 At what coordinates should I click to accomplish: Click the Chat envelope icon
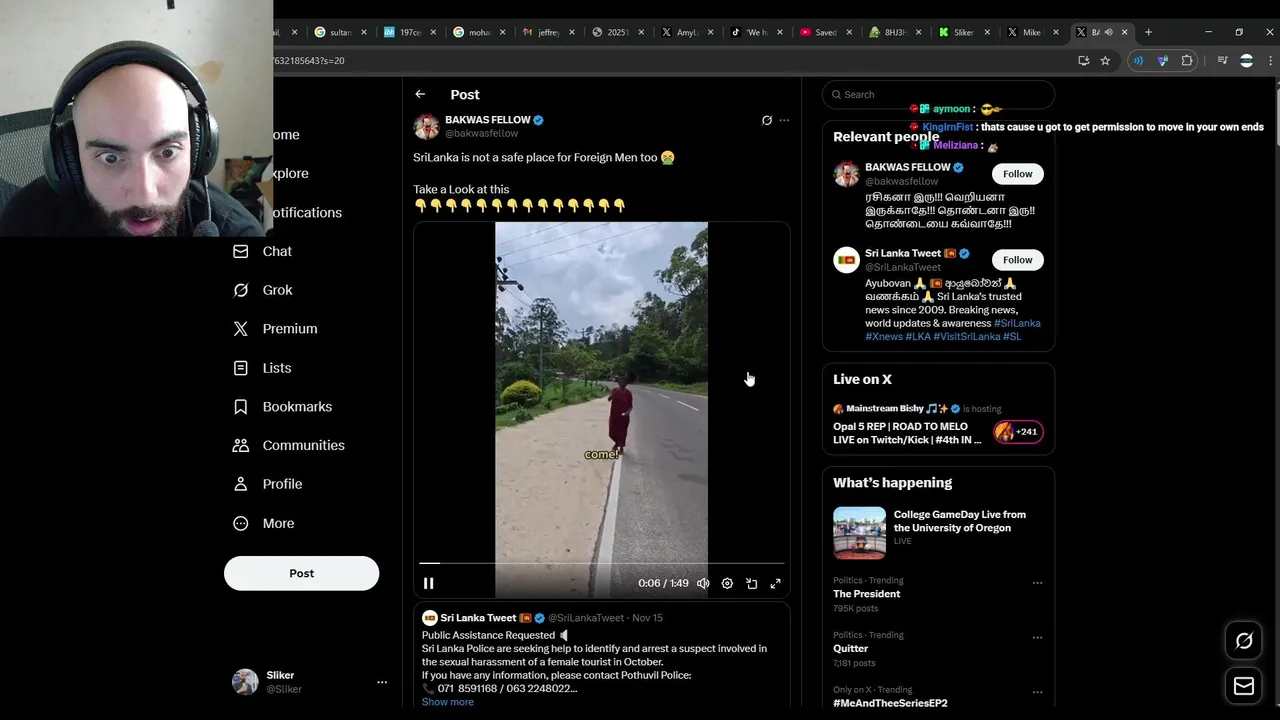coord(240,251)
